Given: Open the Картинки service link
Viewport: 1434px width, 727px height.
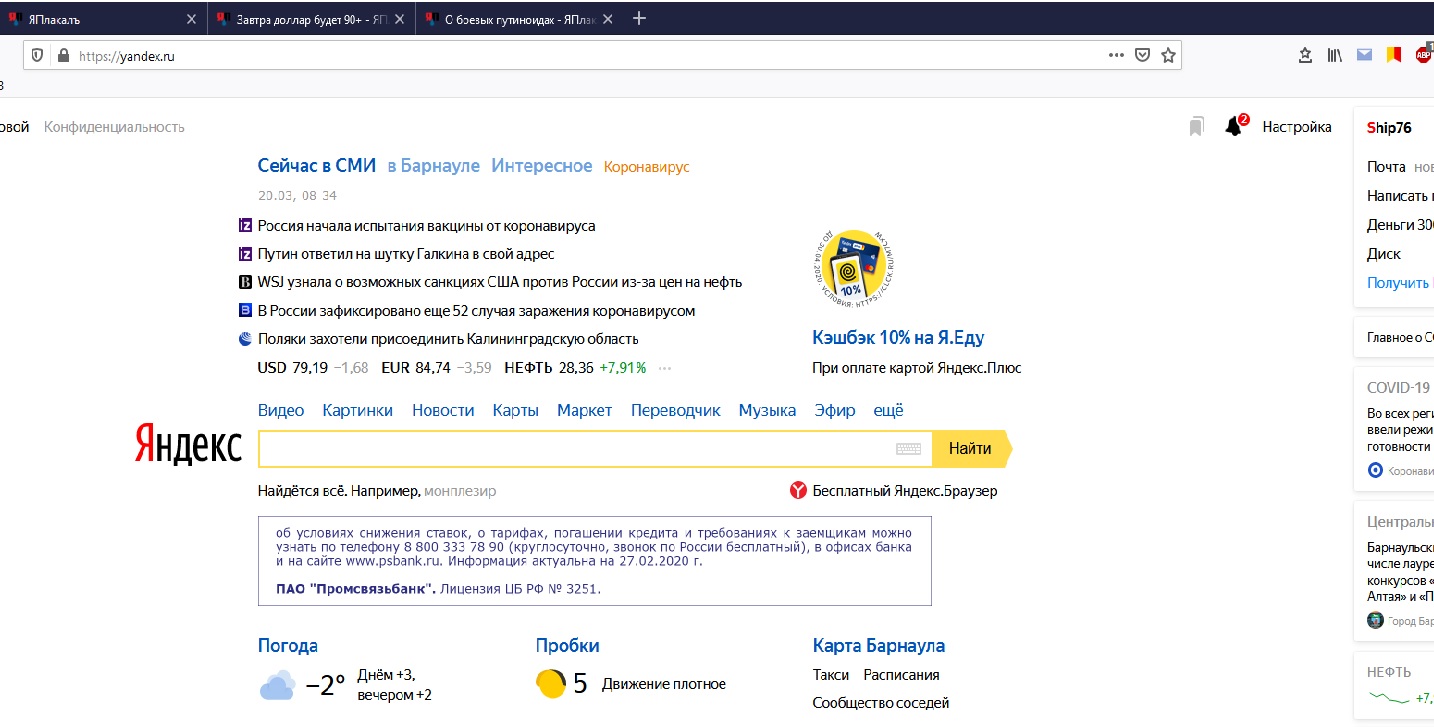Looking at the screenshot, I should (x=358, y=410).
